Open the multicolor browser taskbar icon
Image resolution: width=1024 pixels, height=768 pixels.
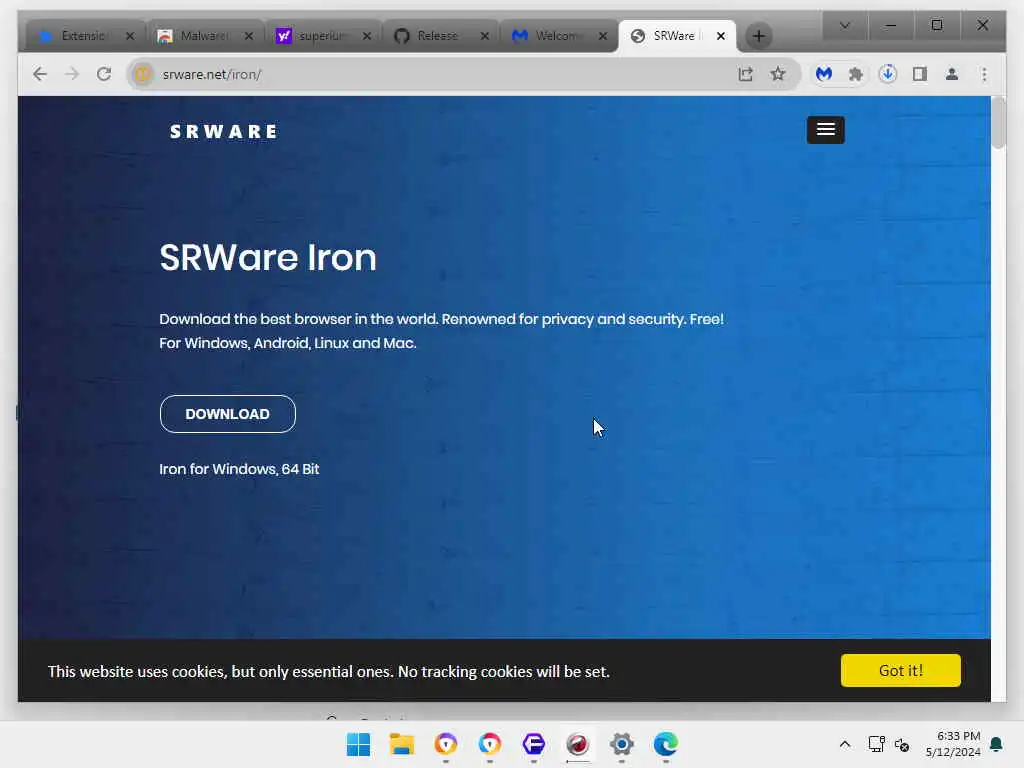[490, 744]
